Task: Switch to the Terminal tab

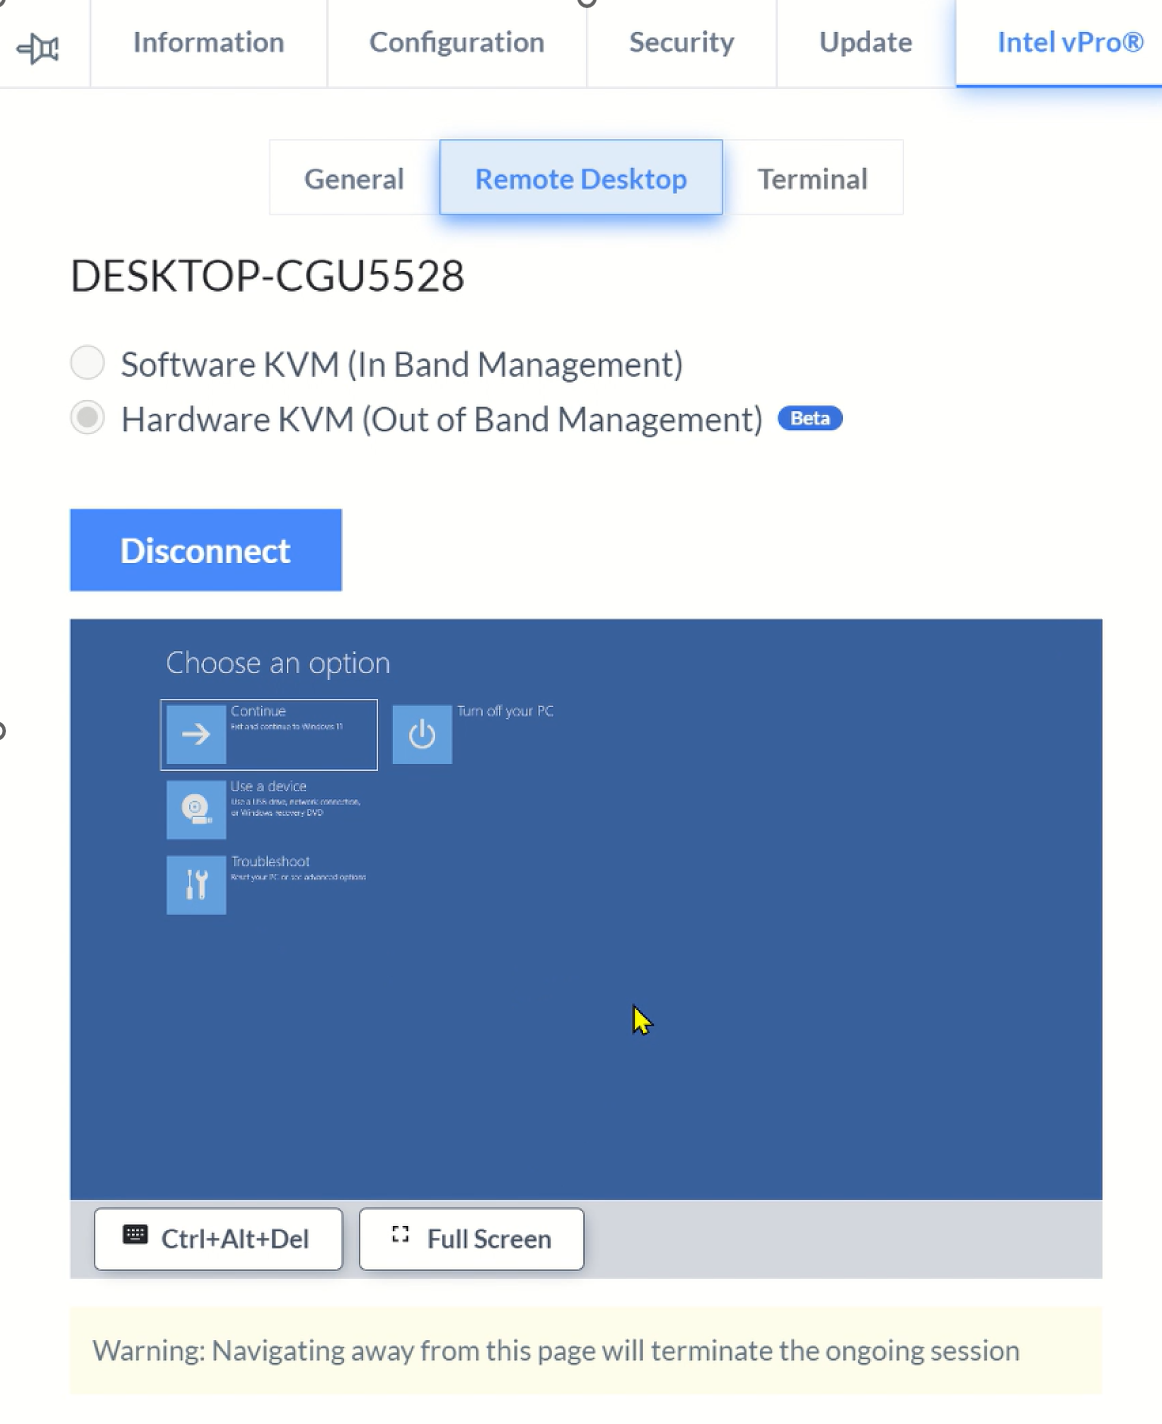Action: coord(813,178)
